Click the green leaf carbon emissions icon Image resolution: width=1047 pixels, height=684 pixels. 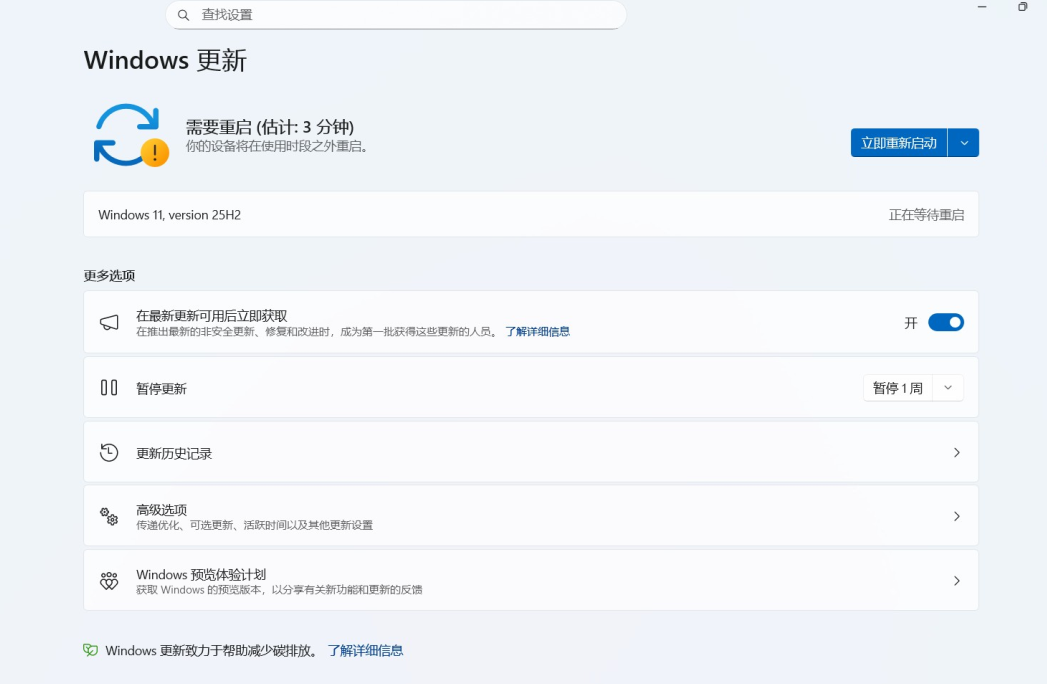90,650
